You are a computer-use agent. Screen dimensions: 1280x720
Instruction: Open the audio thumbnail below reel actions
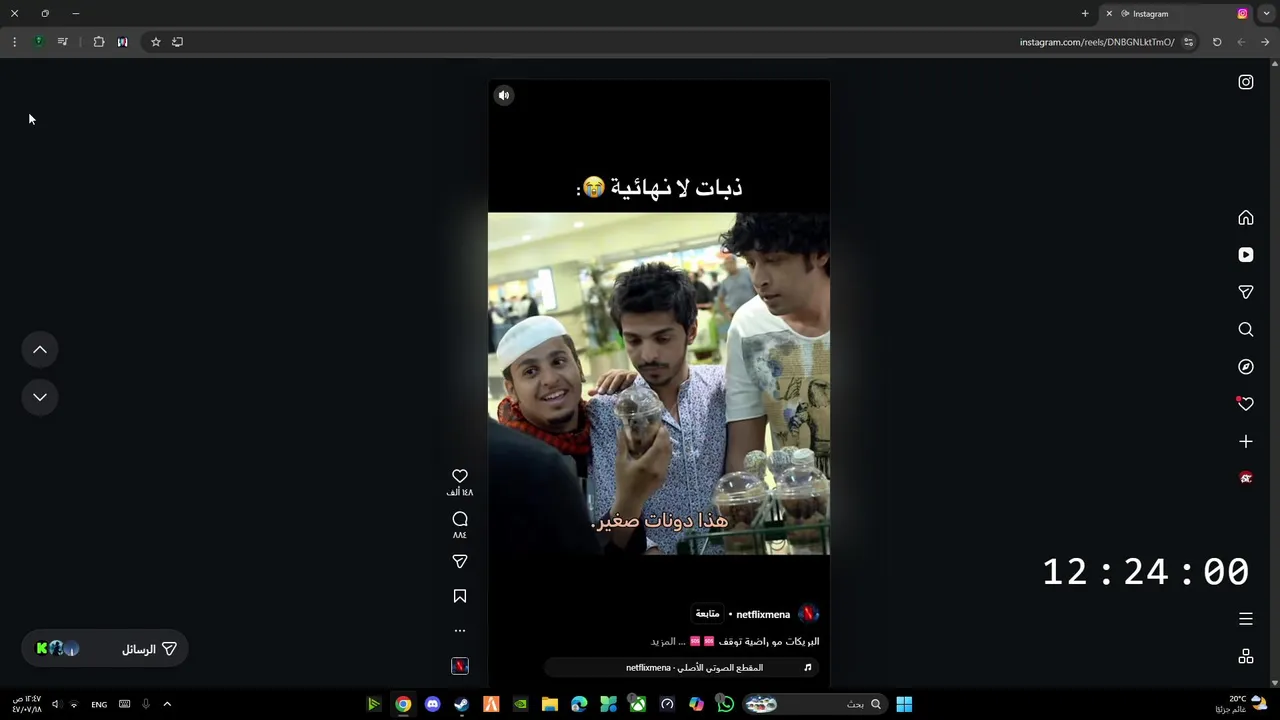pyautogui.click(x=460, y=666)
